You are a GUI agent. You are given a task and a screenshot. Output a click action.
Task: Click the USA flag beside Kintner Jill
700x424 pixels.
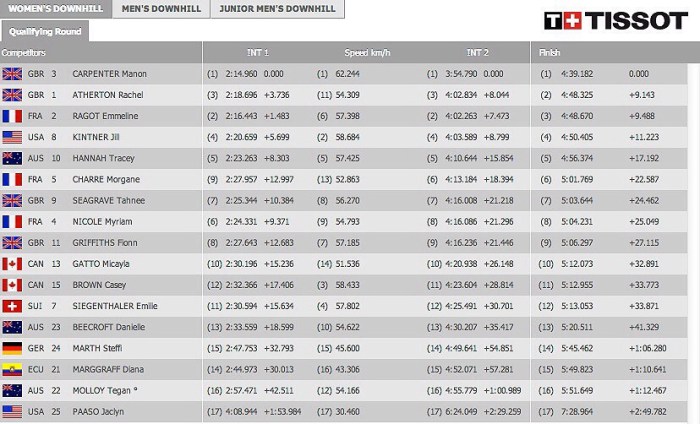coord(13,137)
